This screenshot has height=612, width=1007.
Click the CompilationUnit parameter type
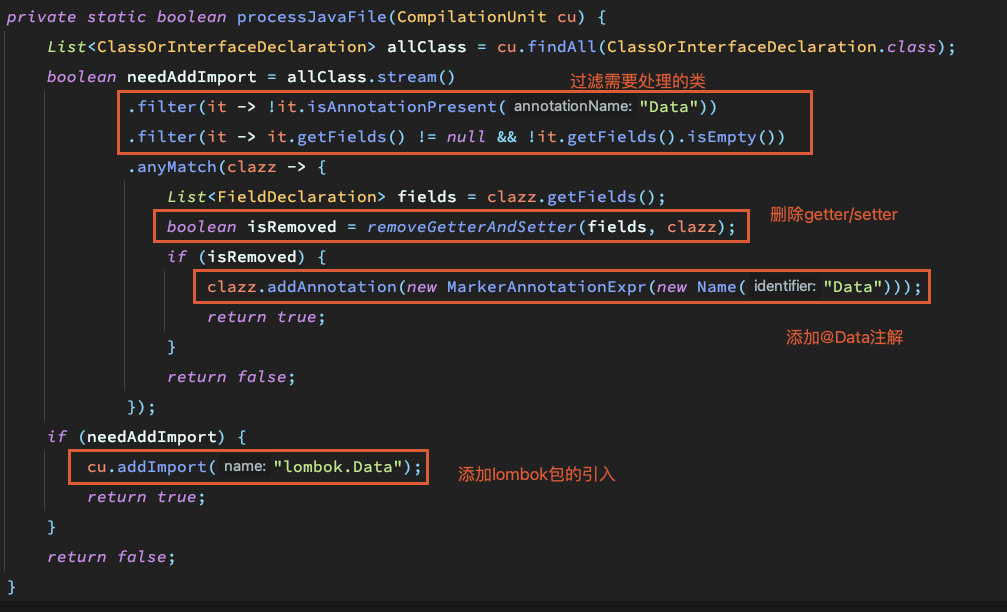coord(471,17)
